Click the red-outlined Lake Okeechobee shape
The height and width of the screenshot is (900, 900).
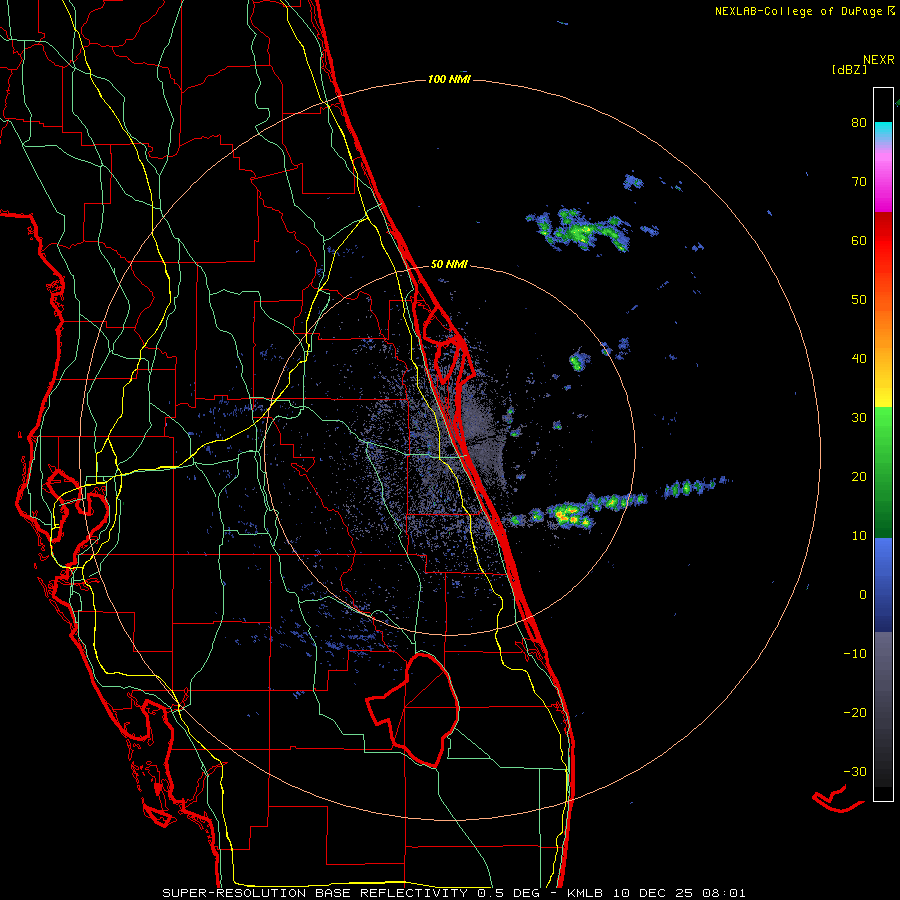click(413, 710)
